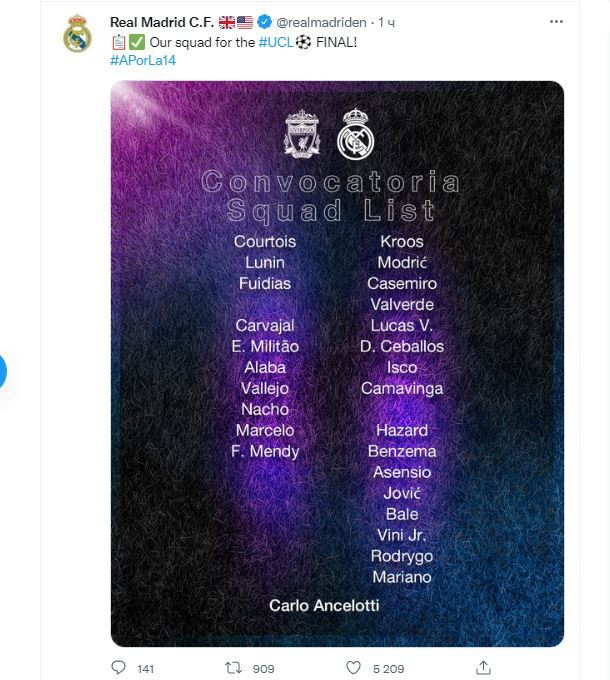
Task: Open the share upload icon
Action: tap(483, 667)
